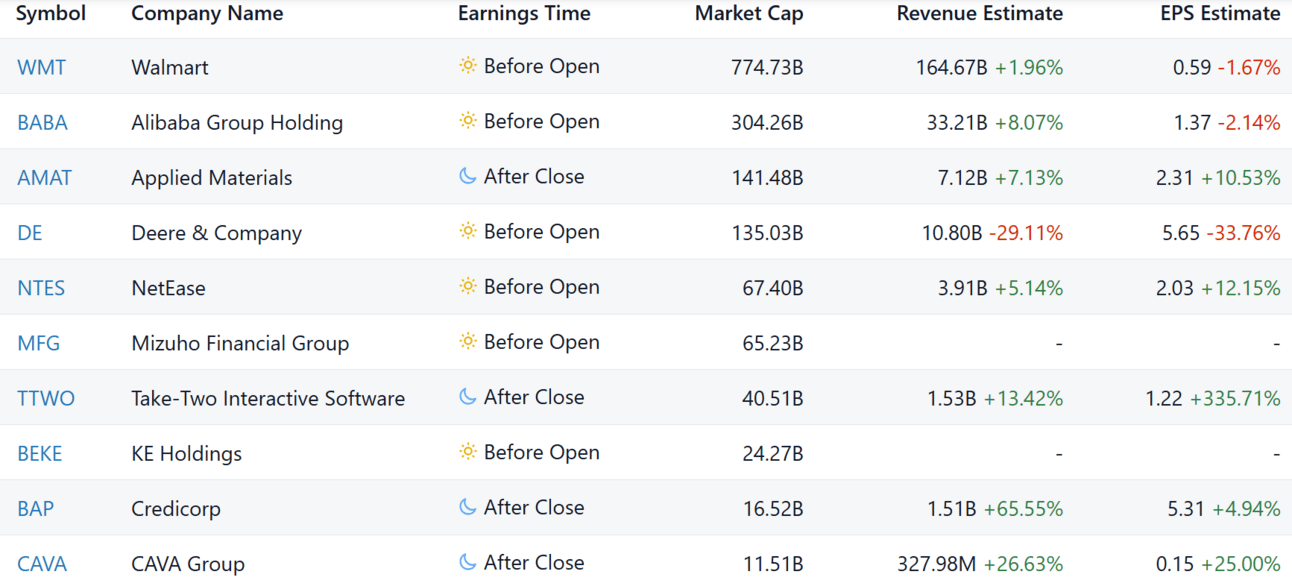Click the 2.31 +10.53% EPS estimate
Image resolution: width=1292 pixels, height=586 pixels.
[x=1218, y=177]
